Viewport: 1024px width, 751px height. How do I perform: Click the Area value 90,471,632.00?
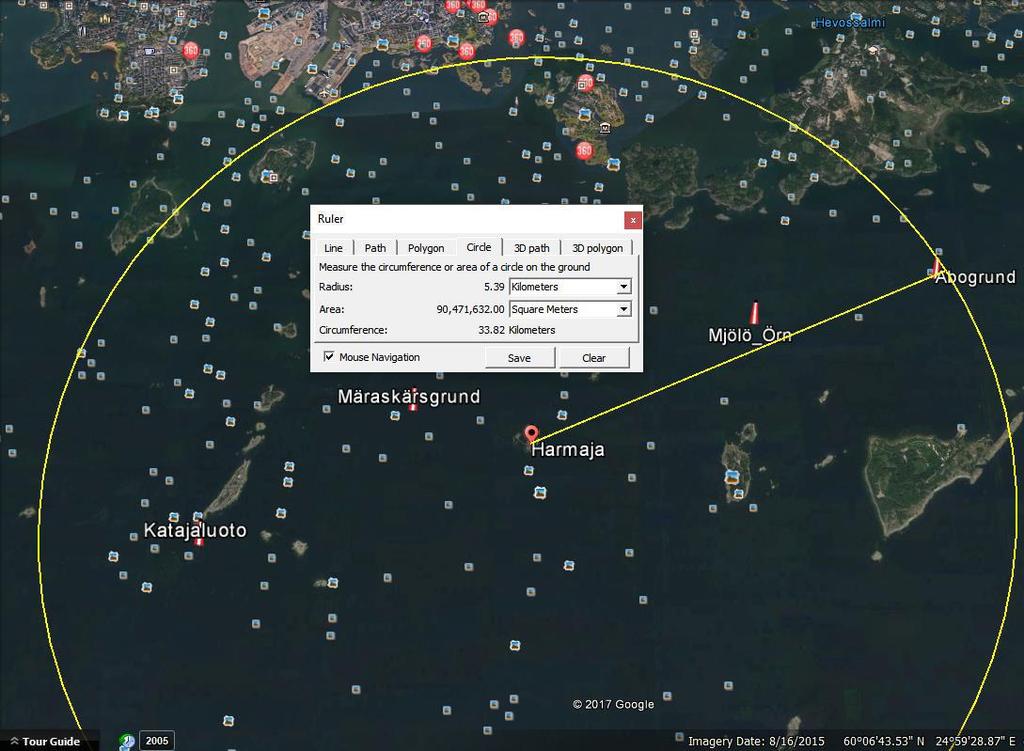click(x=470, y=310)
